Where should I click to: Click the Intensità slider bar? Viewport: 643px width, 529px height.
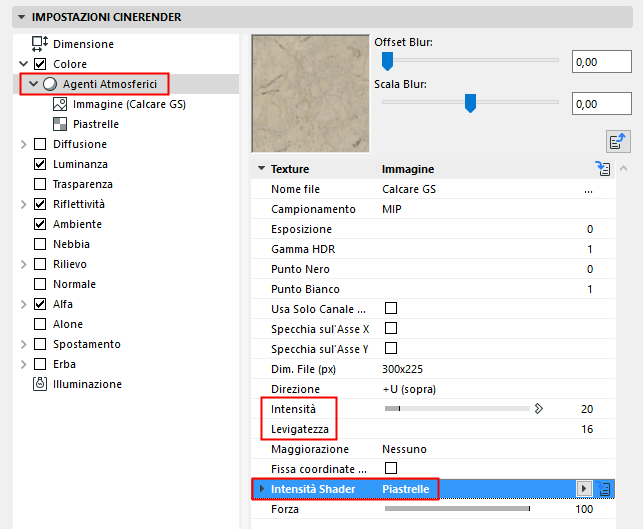[457, 408]
